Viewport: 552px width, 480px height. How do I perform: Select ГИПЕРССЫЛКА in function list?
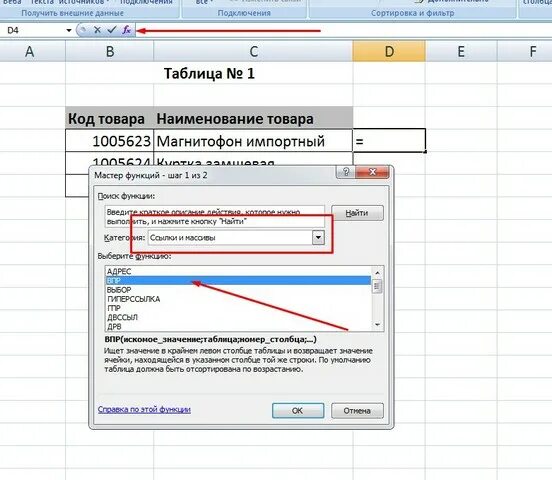[x=238, y=299]
